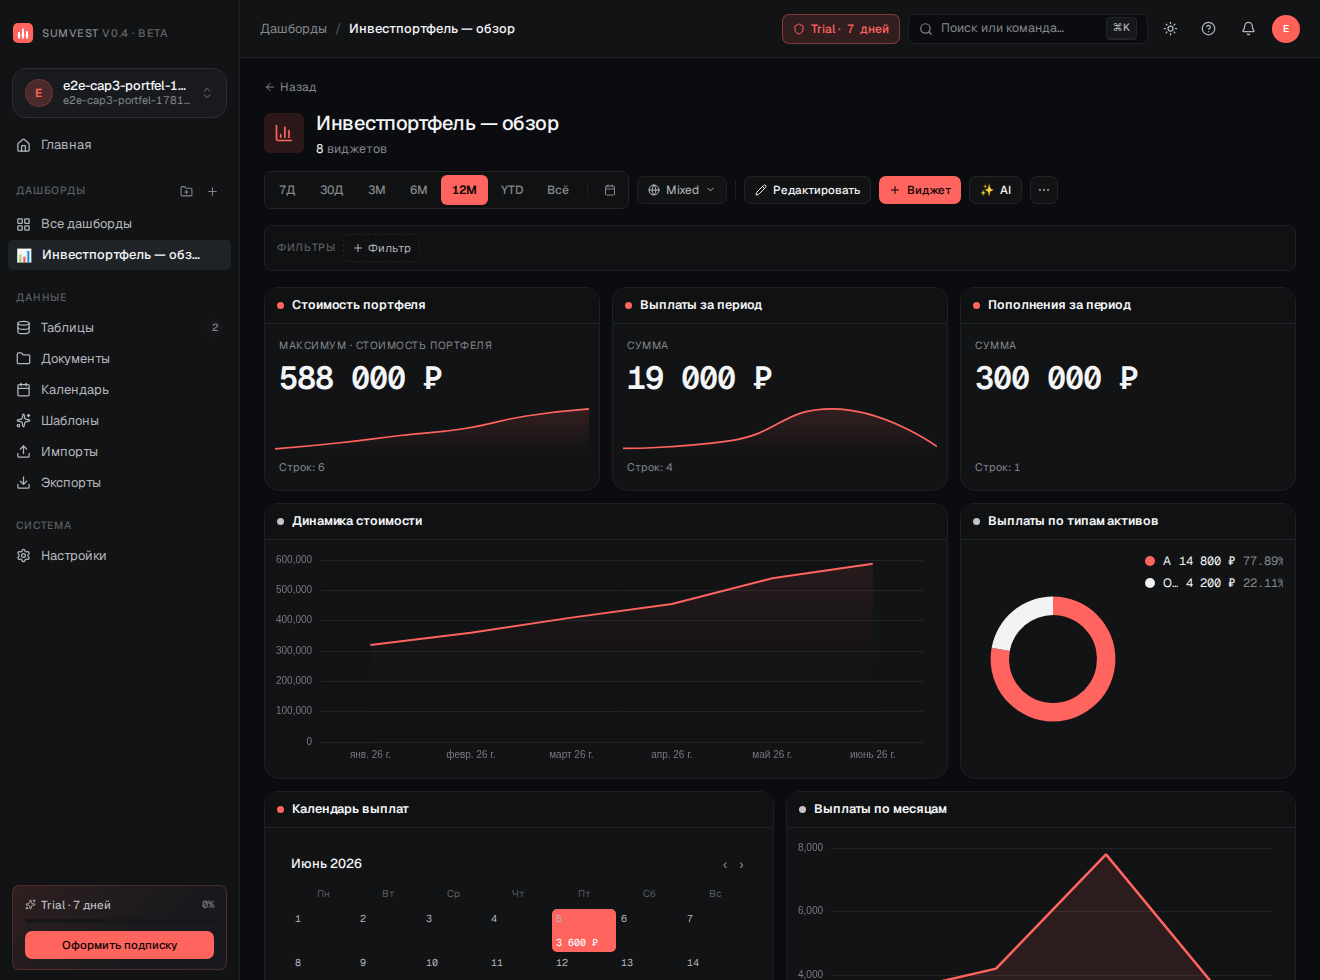Toggle the light/dark theme sun icon
Screen dimensions: 1320x980
click(1170, 29)
